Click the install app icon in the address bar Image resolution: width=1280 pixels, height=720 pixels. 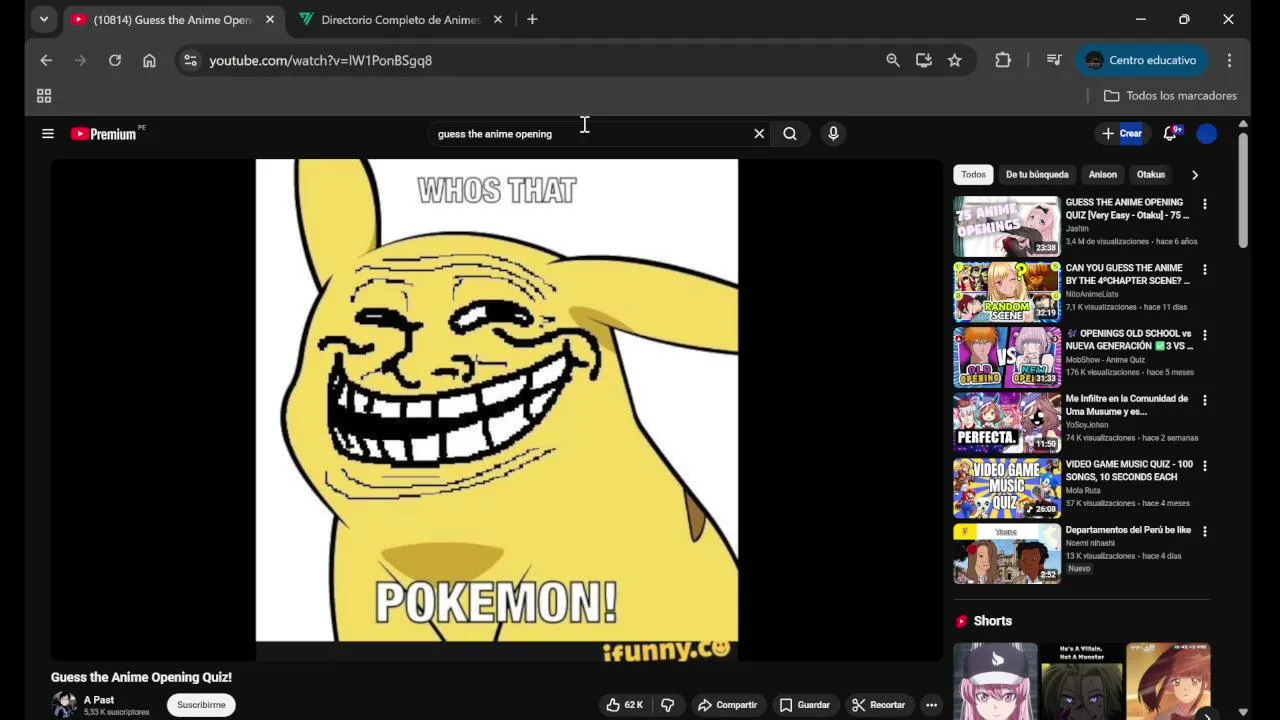pos(924,60)
